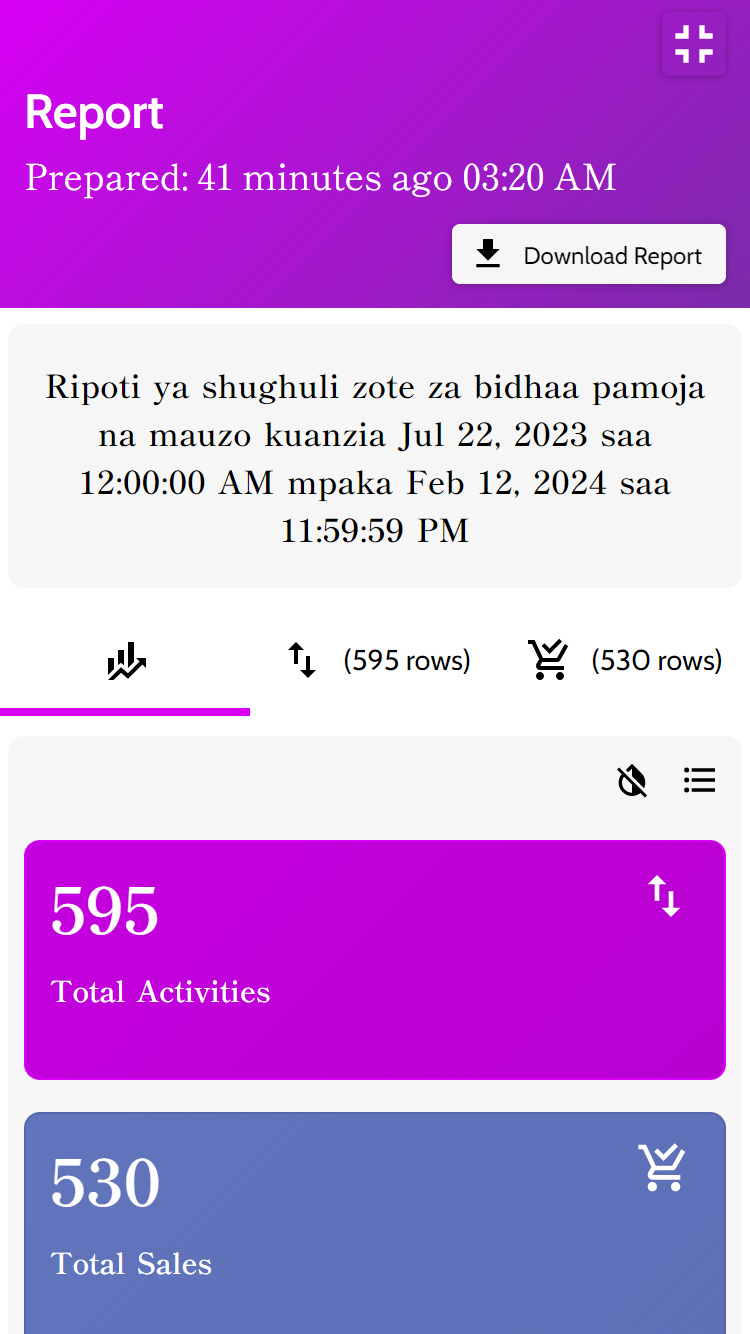This screenshot has height=1334, width=750.
Task: Click the Prepared 41 minutes ago timestamp
Action: click(320, 178)
